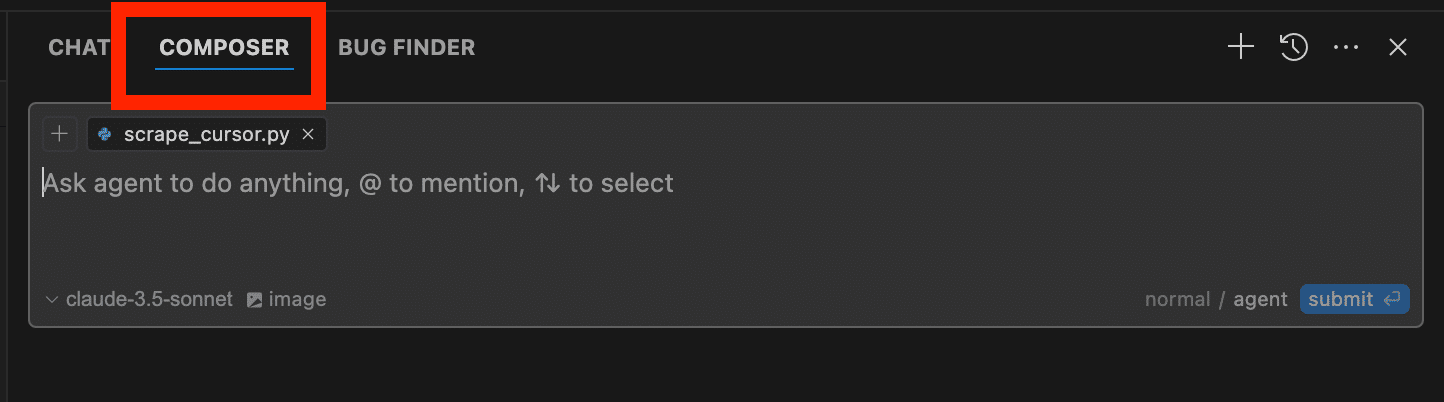Remove the scrape_cursor.py file chip
Viewport: 1444px width, 402px height.
308,134
